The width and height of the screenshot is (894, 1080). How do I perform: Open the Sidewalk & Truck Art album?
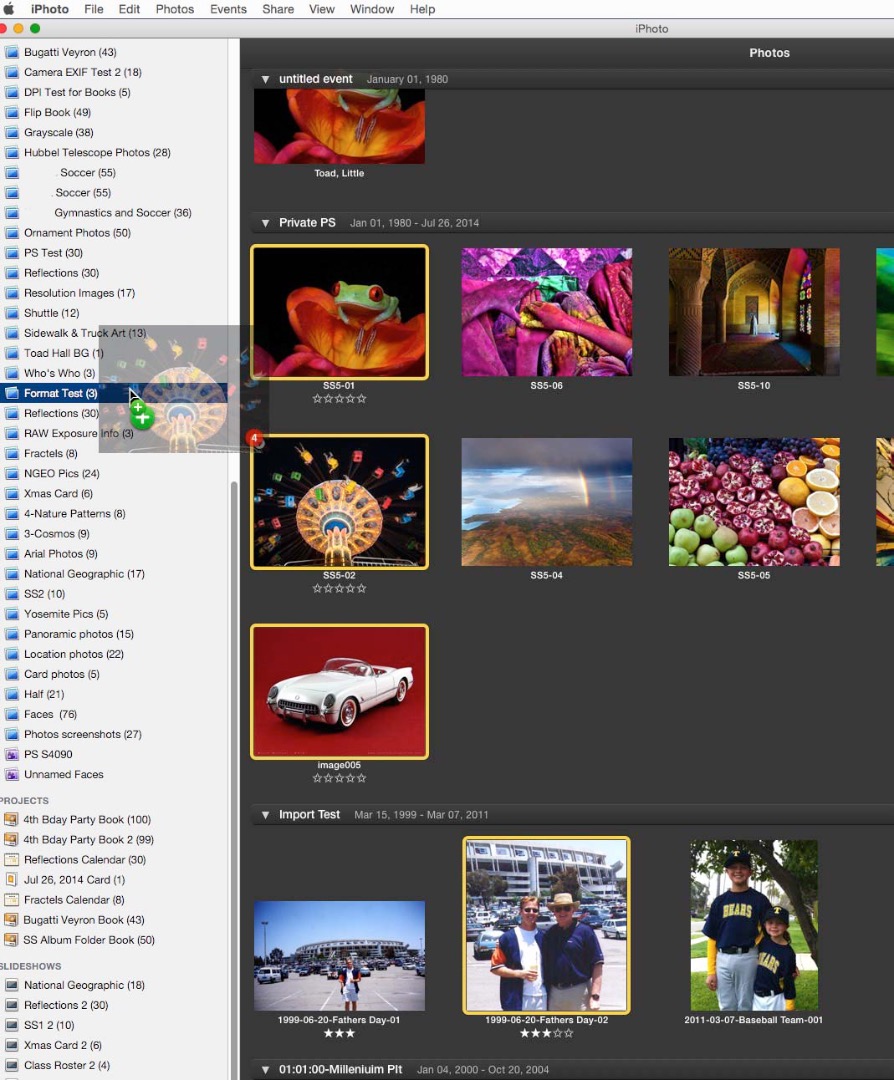click(114, 333)
